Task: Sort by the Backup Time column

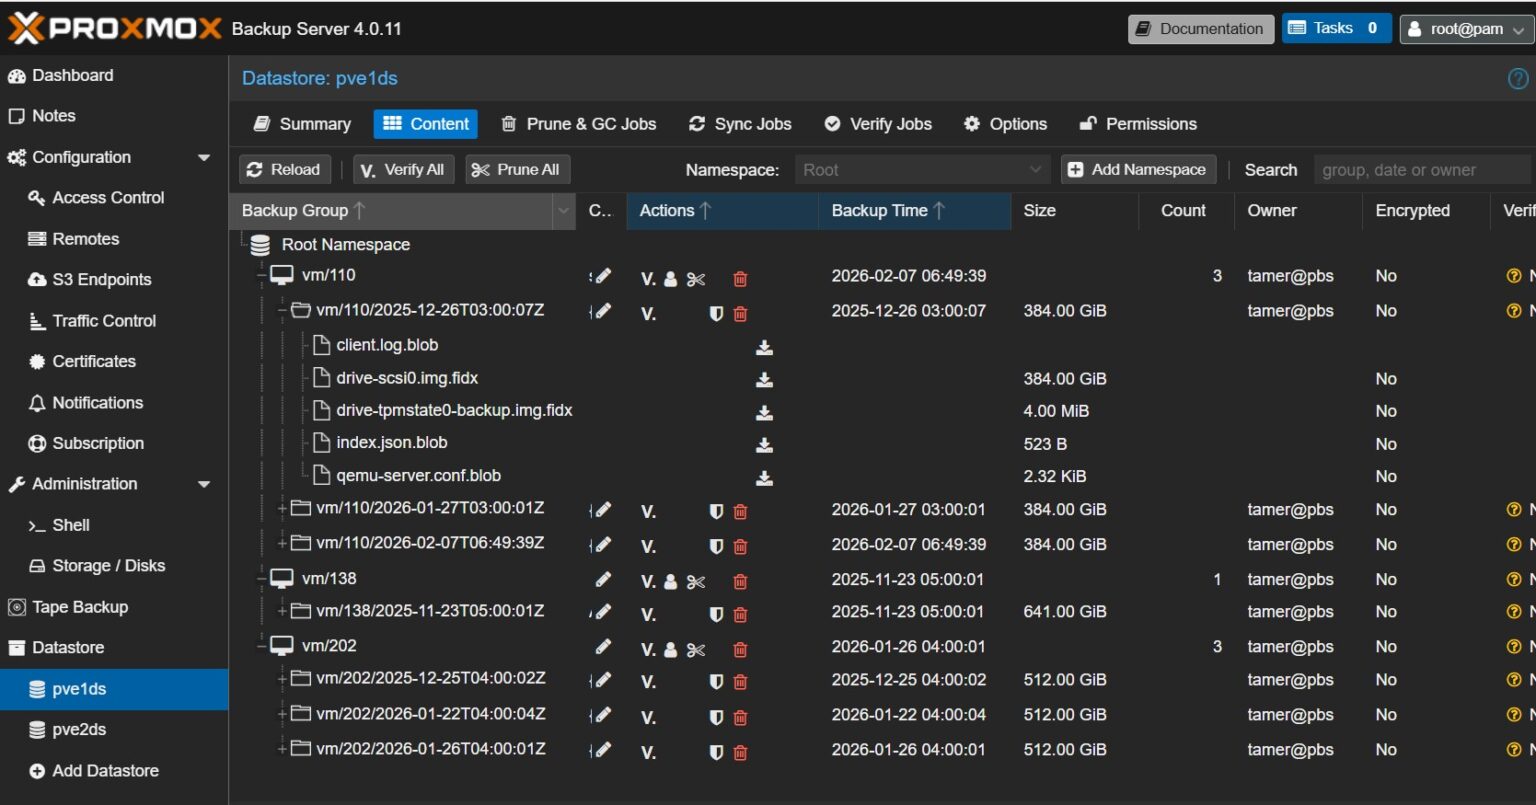Action: pyautogui.click(x=914, y=211)
